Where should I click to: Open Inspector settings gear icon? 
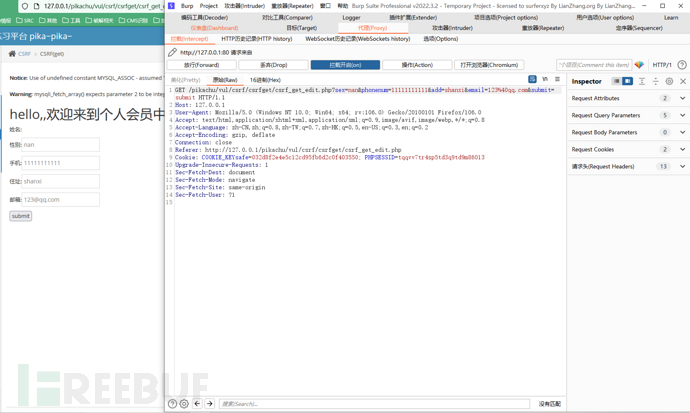(x=669, y=81)
